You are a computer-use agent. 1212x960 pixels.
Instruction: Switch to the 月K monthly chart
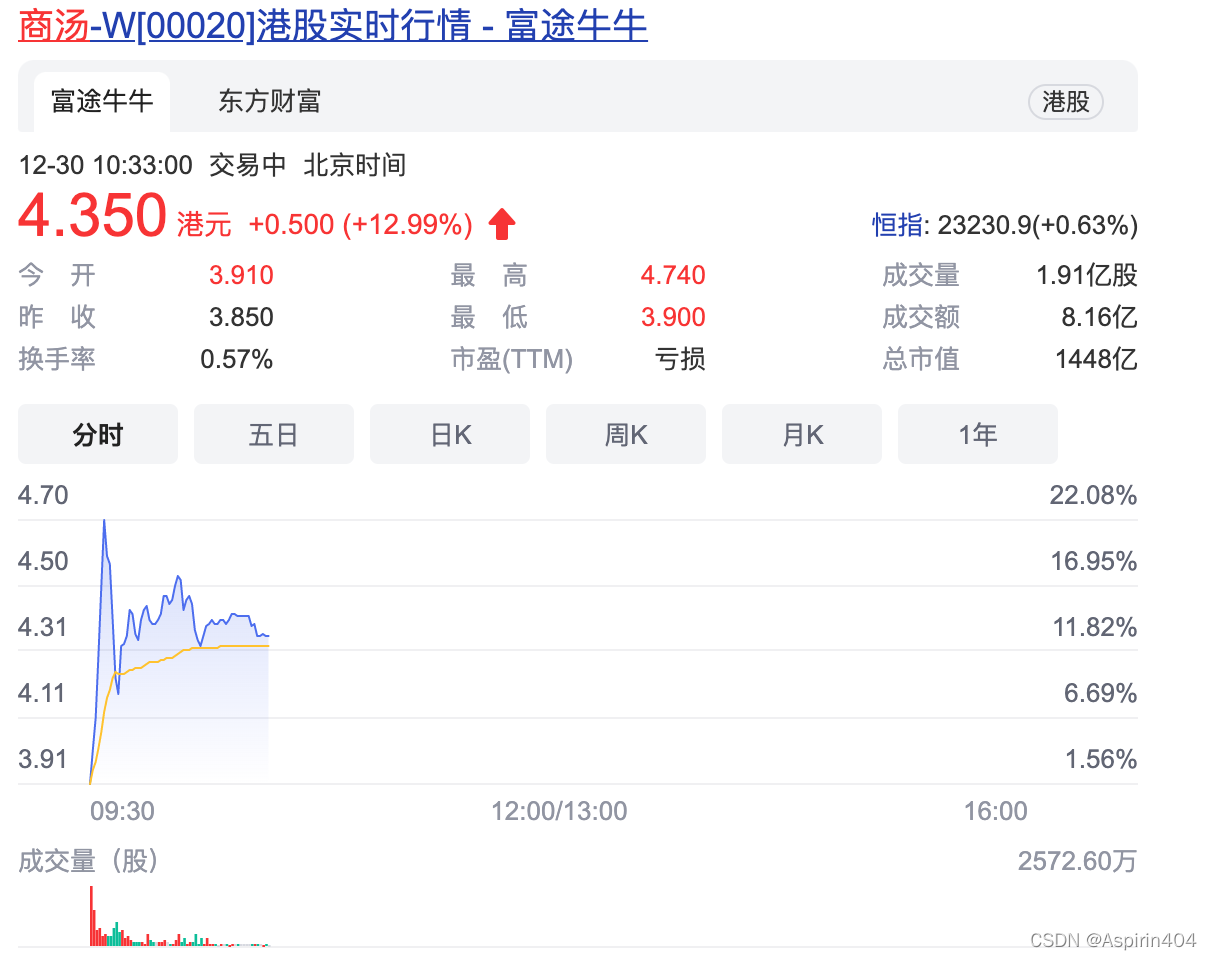click(801, 434)
